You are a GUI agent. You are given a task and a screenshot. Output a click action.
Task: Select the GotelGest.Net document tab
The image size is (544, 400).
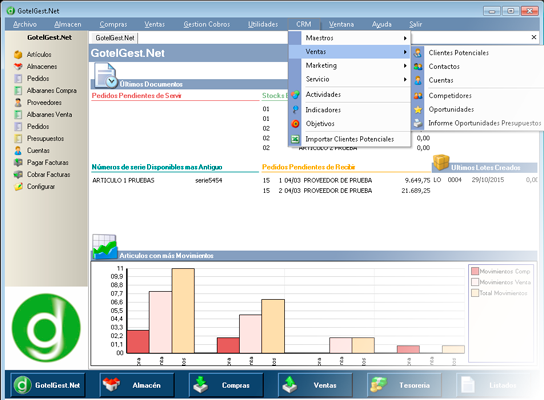[115, 38]
